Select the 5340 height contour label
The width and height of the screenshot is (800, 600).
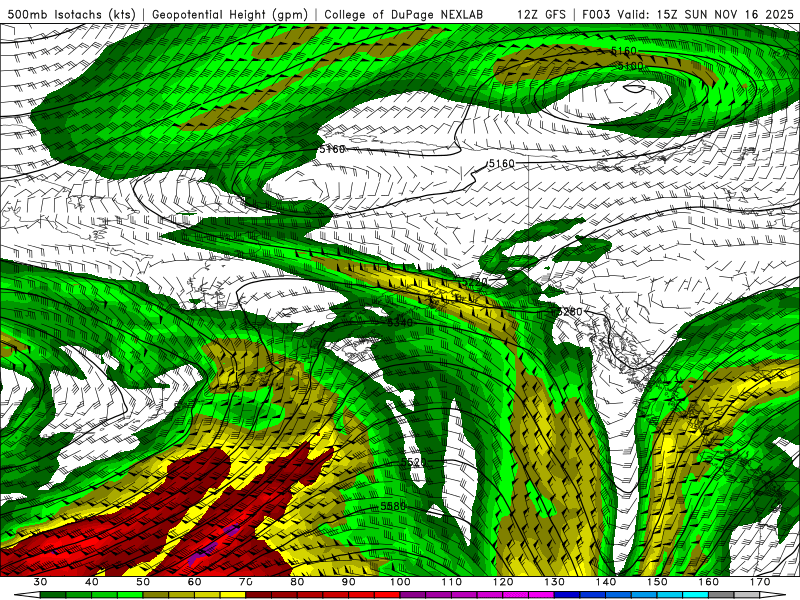click(400, 322)
